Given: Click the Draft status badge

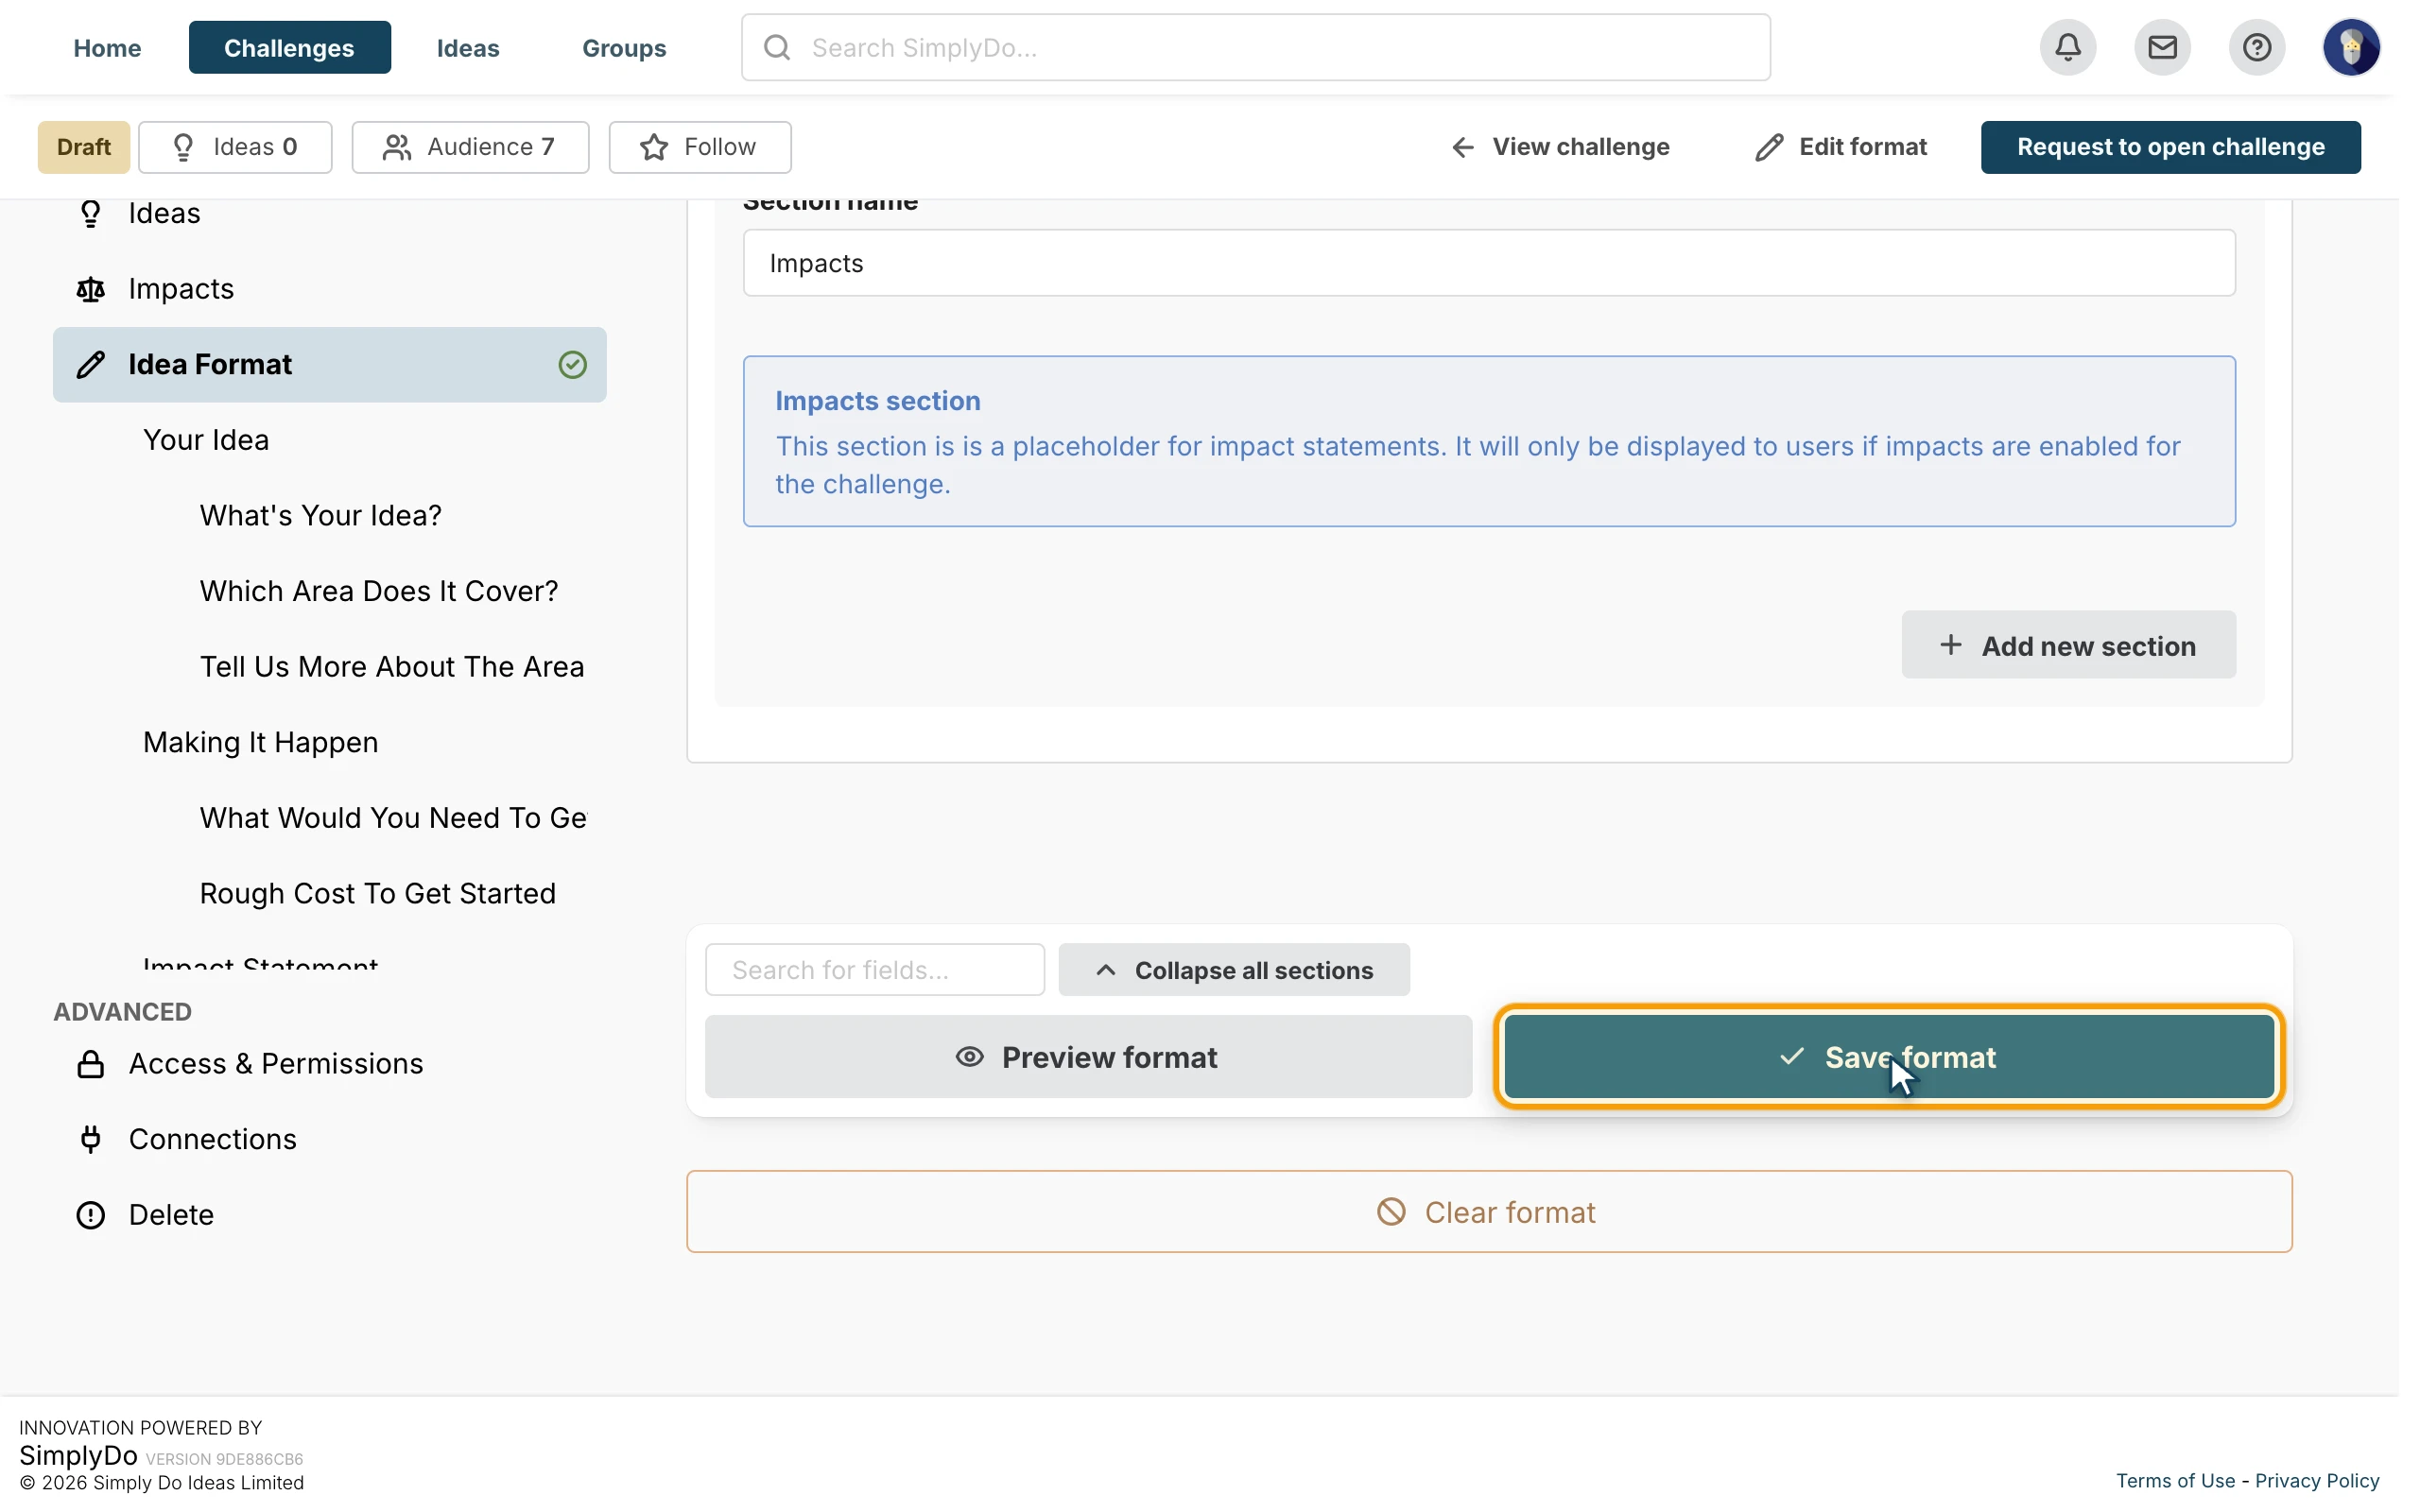Looking at the screenshot, I should (x=84, y=147).
